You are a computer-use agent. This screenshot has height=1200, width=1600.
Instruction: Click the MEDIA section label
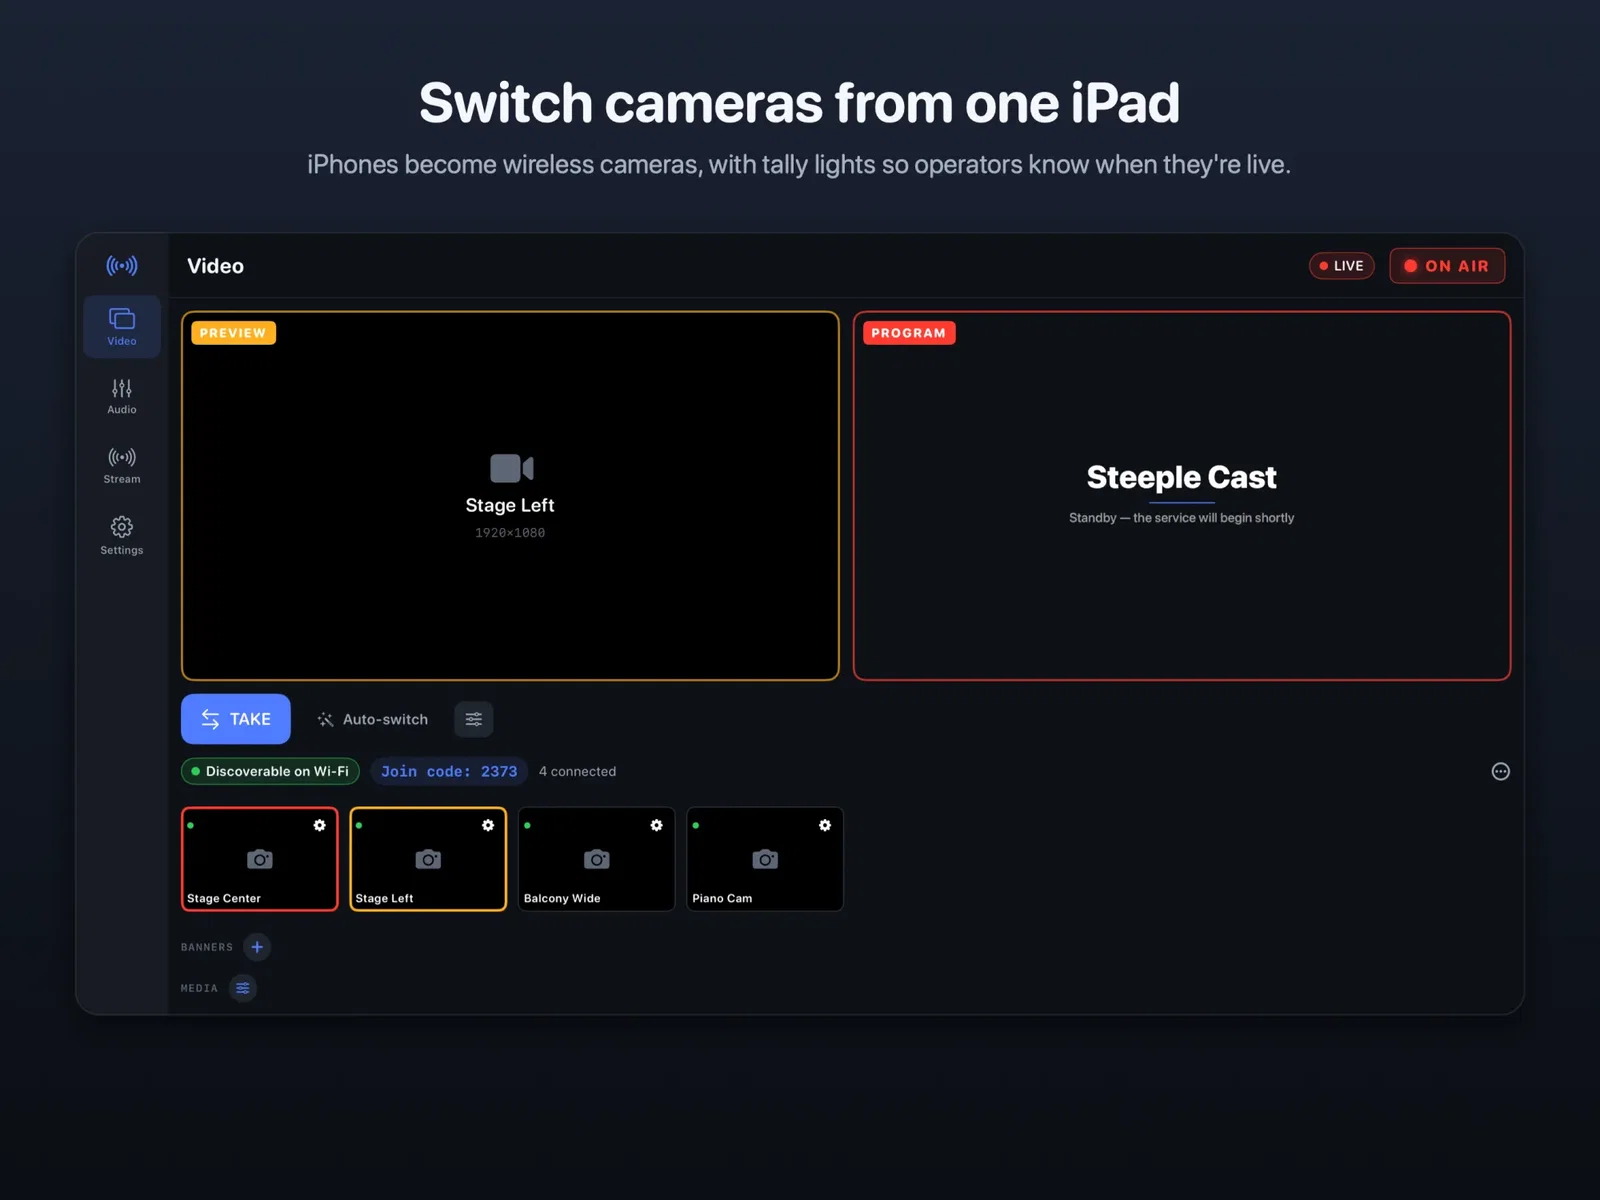[199, 988]
